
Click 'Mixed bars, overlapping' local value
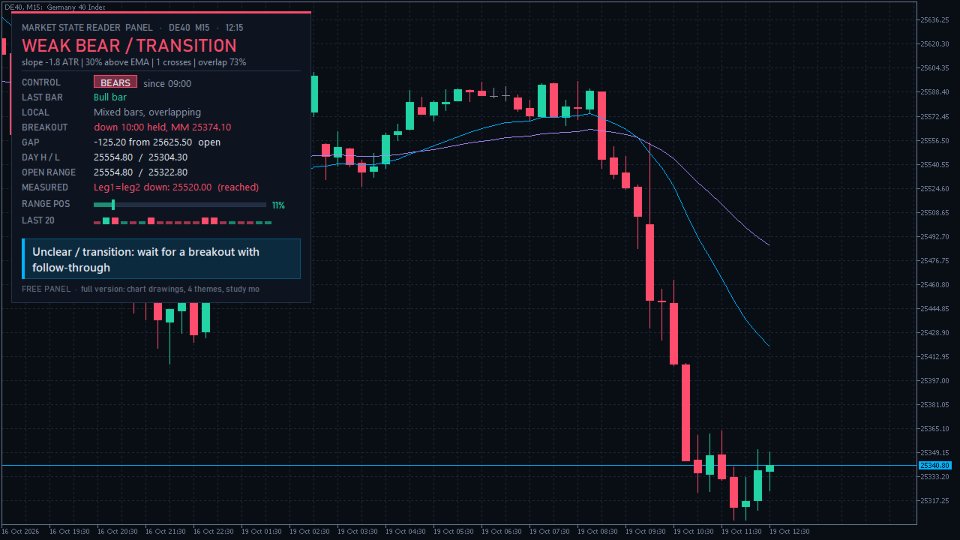147,112
